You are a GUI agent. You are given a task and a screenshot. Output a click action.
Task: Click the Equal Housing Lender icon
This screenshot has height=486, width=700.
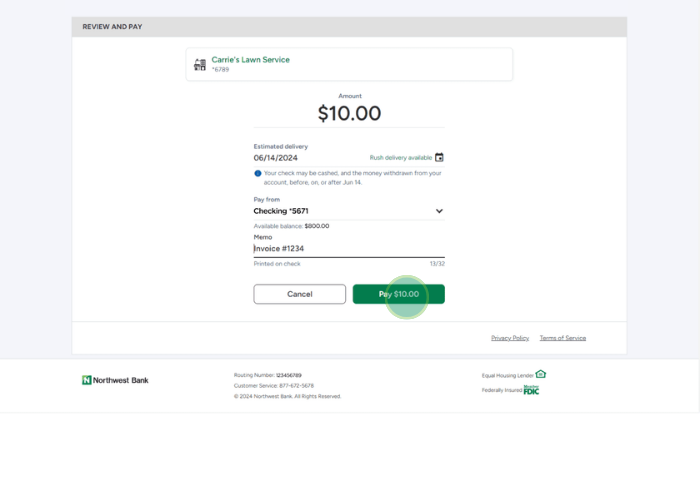(541, 374)
